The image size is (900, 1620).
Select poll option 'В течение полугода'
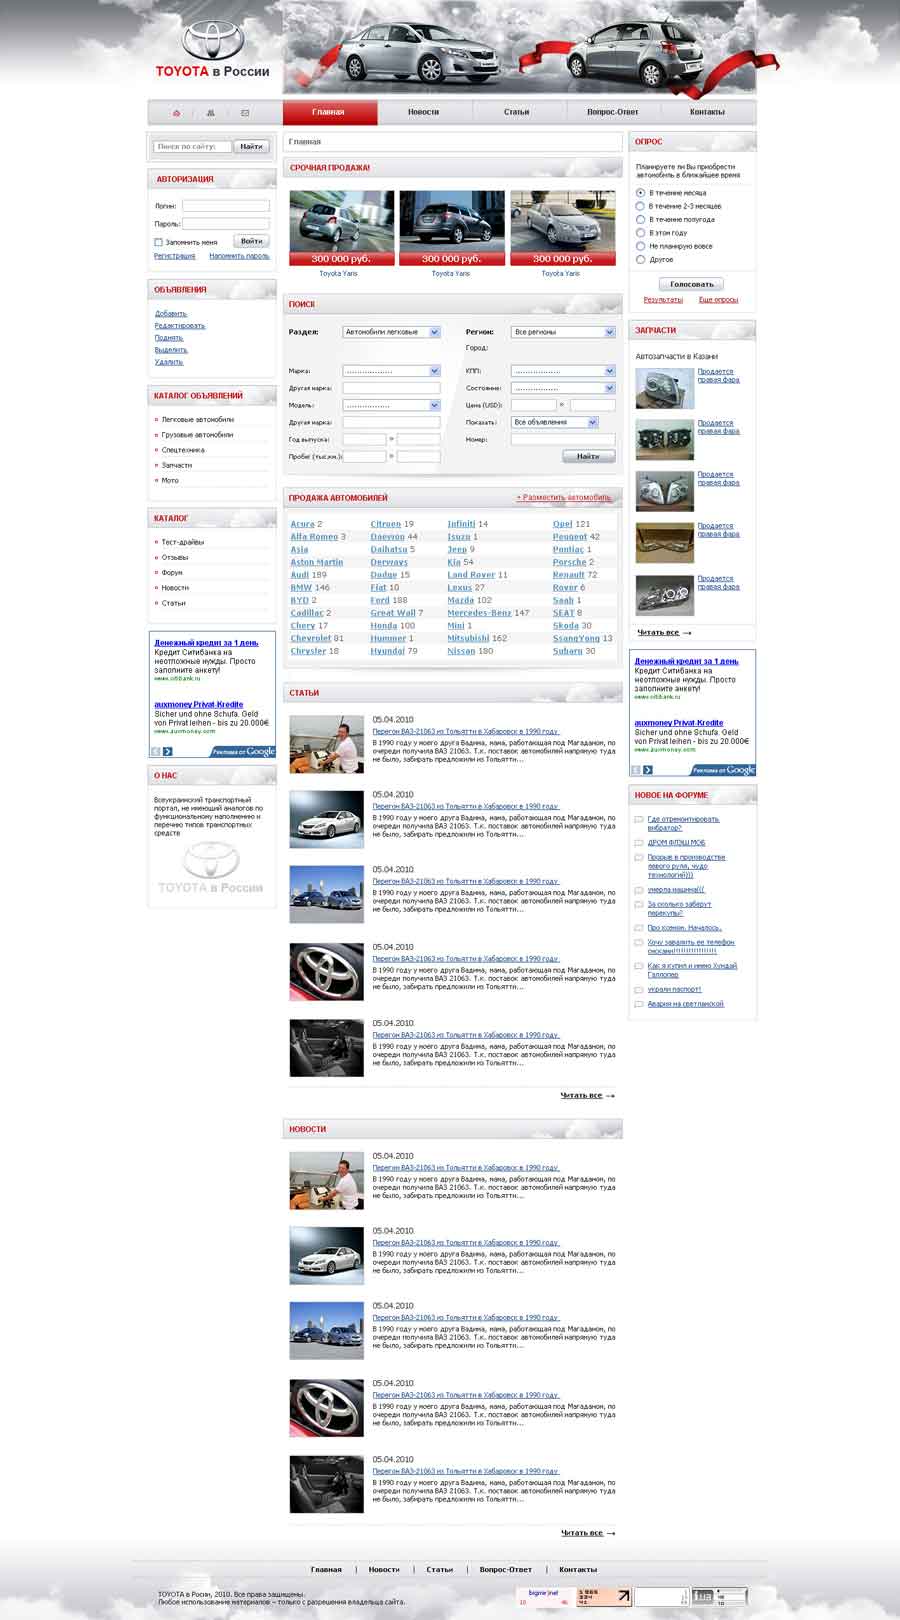(641, 219)
